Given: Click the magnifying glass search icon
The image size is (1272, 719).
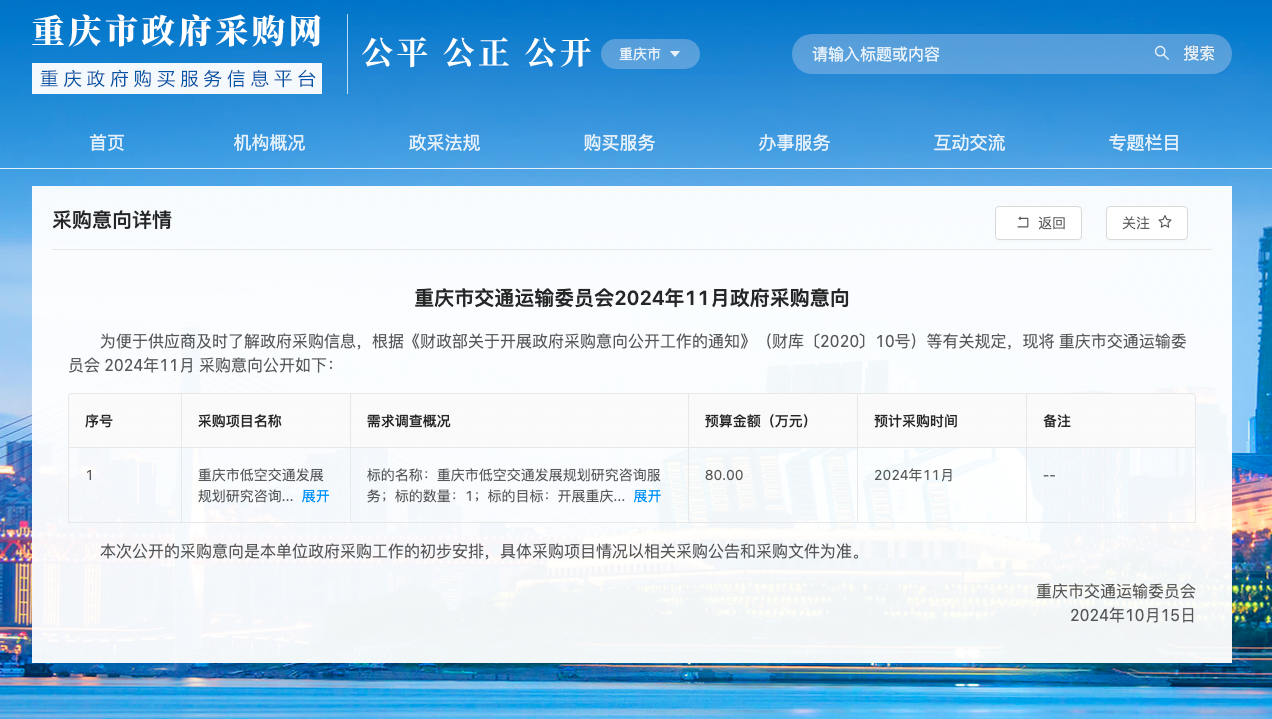Looking at the screenshot, I should pyautogui.click(x=1161, y=53).
